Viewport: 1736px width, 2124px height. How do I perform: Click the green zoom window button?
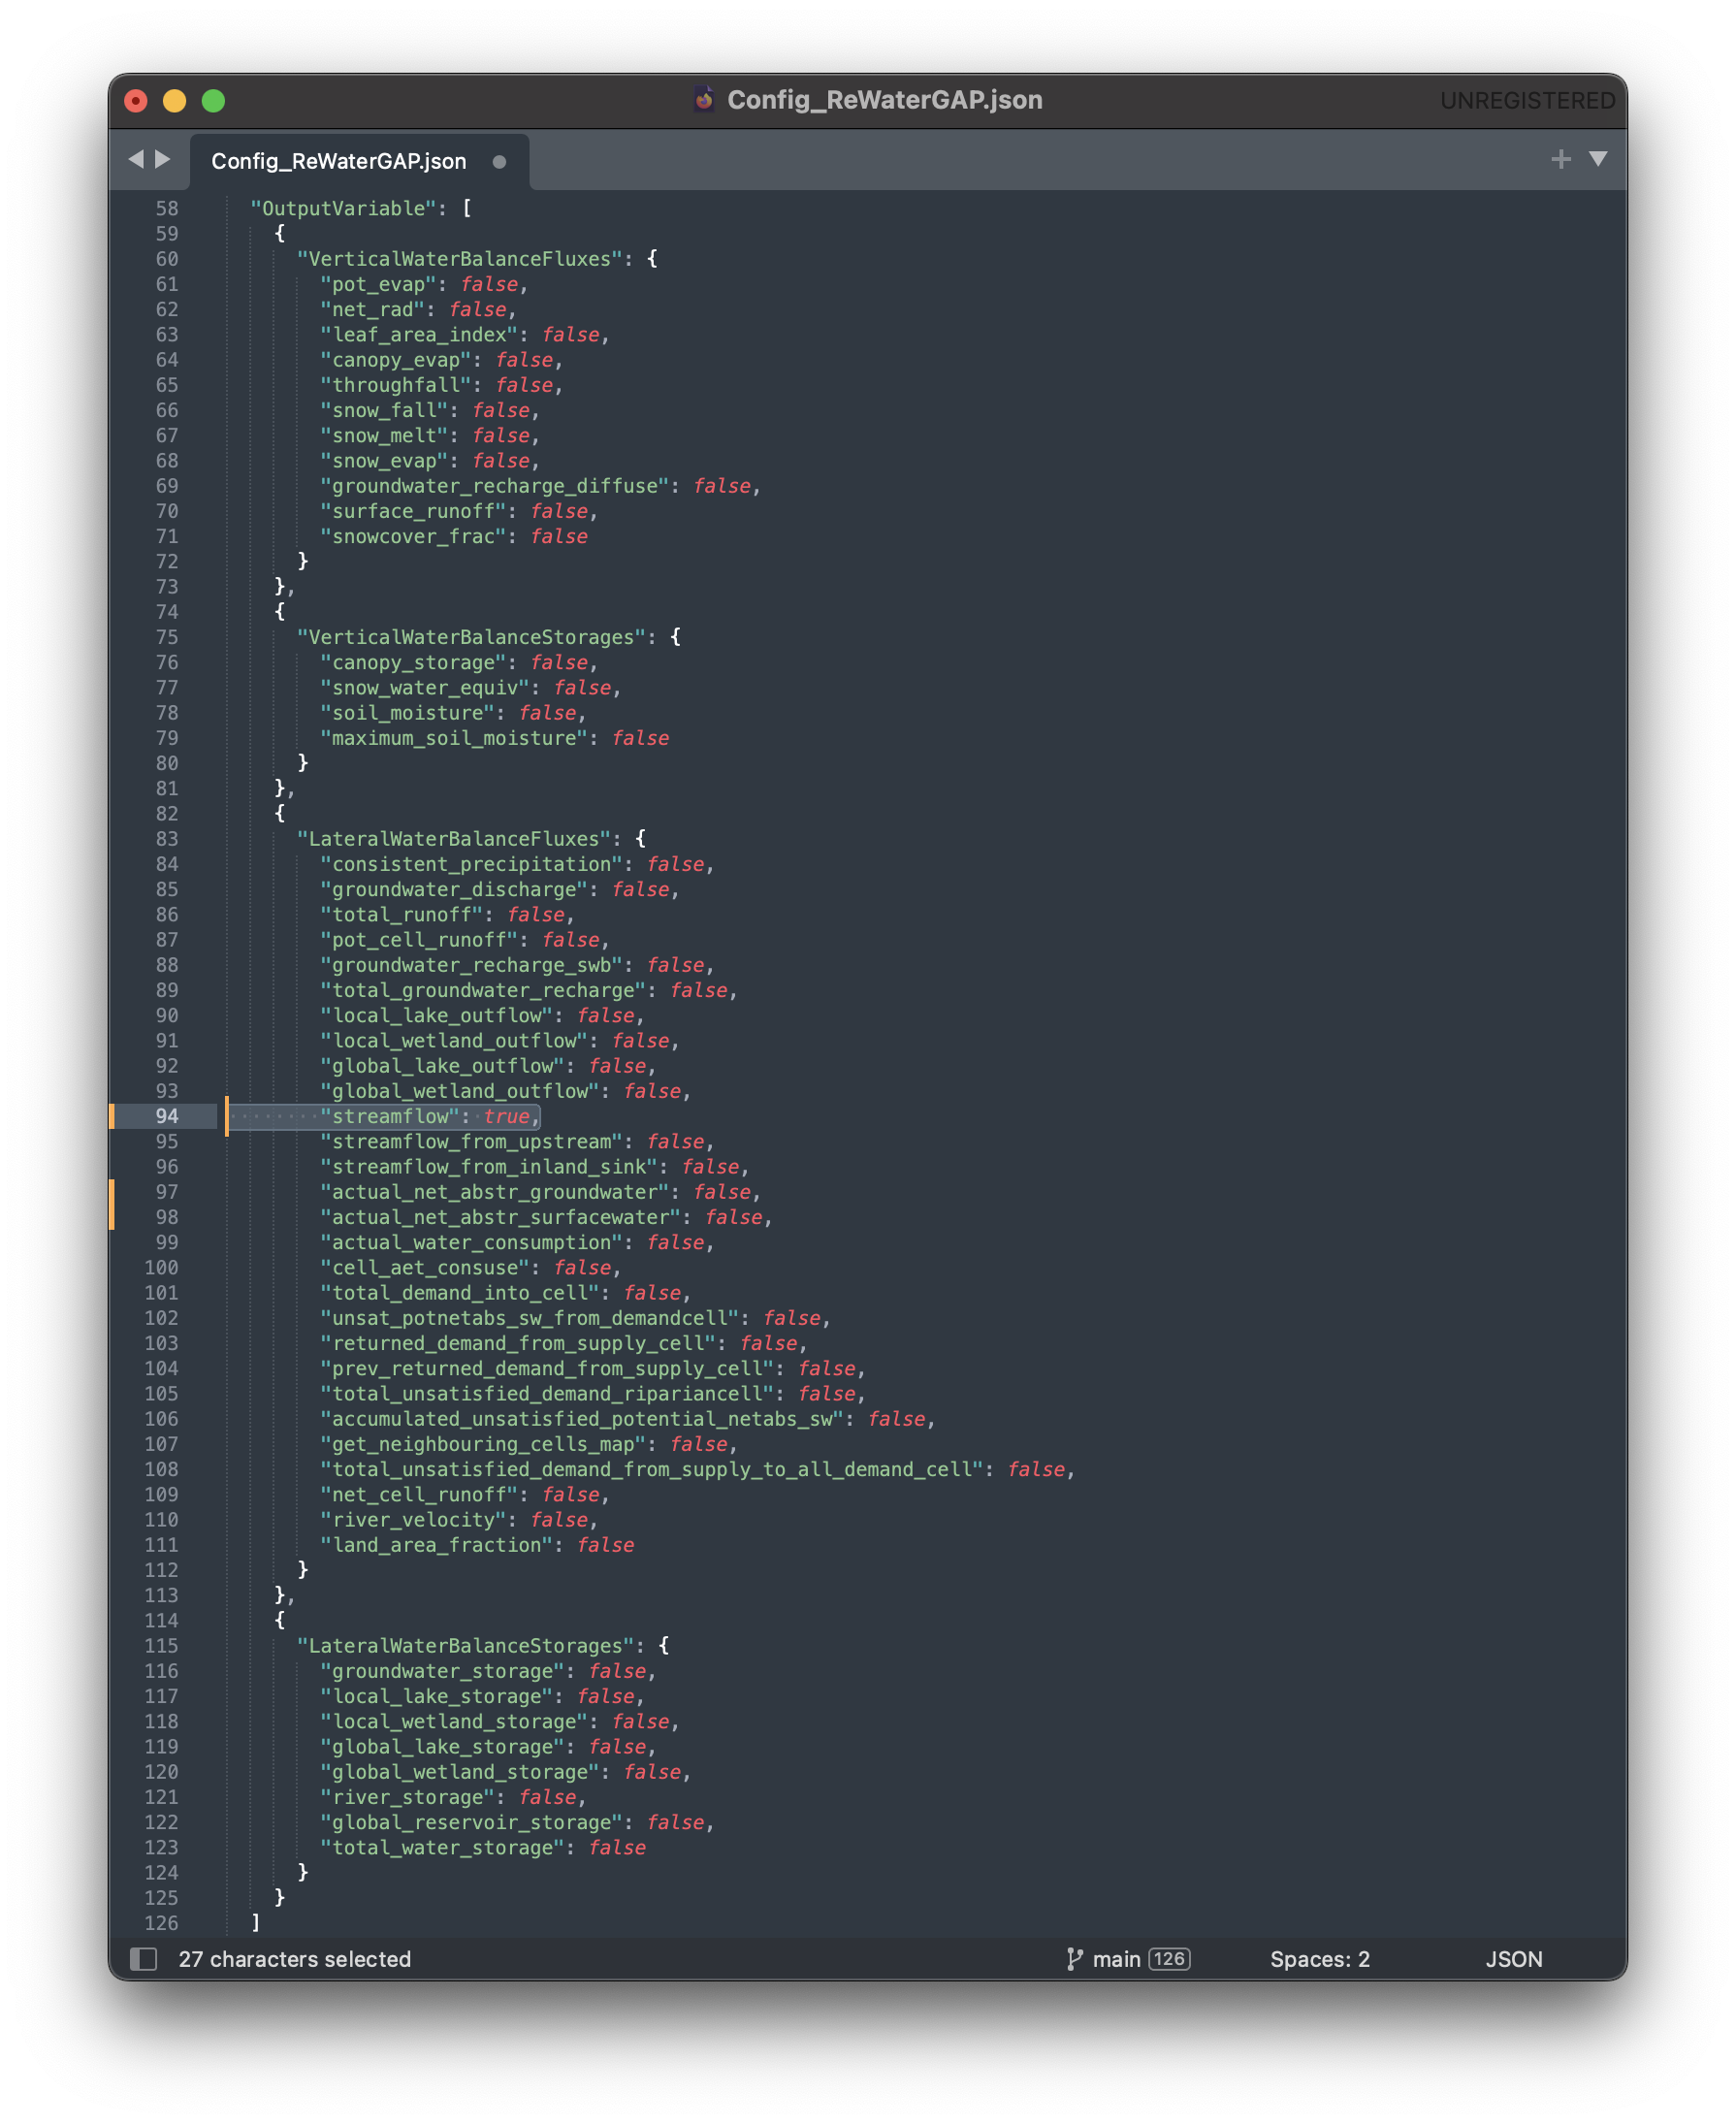pyautogui.click(x=213, y=101)
